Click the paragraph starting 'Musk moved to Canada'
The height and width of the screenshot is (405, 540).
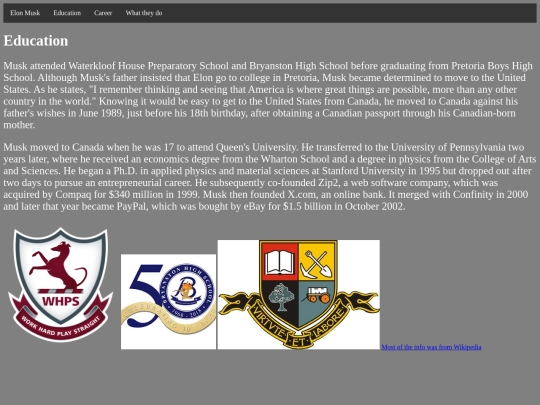click(270, 177)
